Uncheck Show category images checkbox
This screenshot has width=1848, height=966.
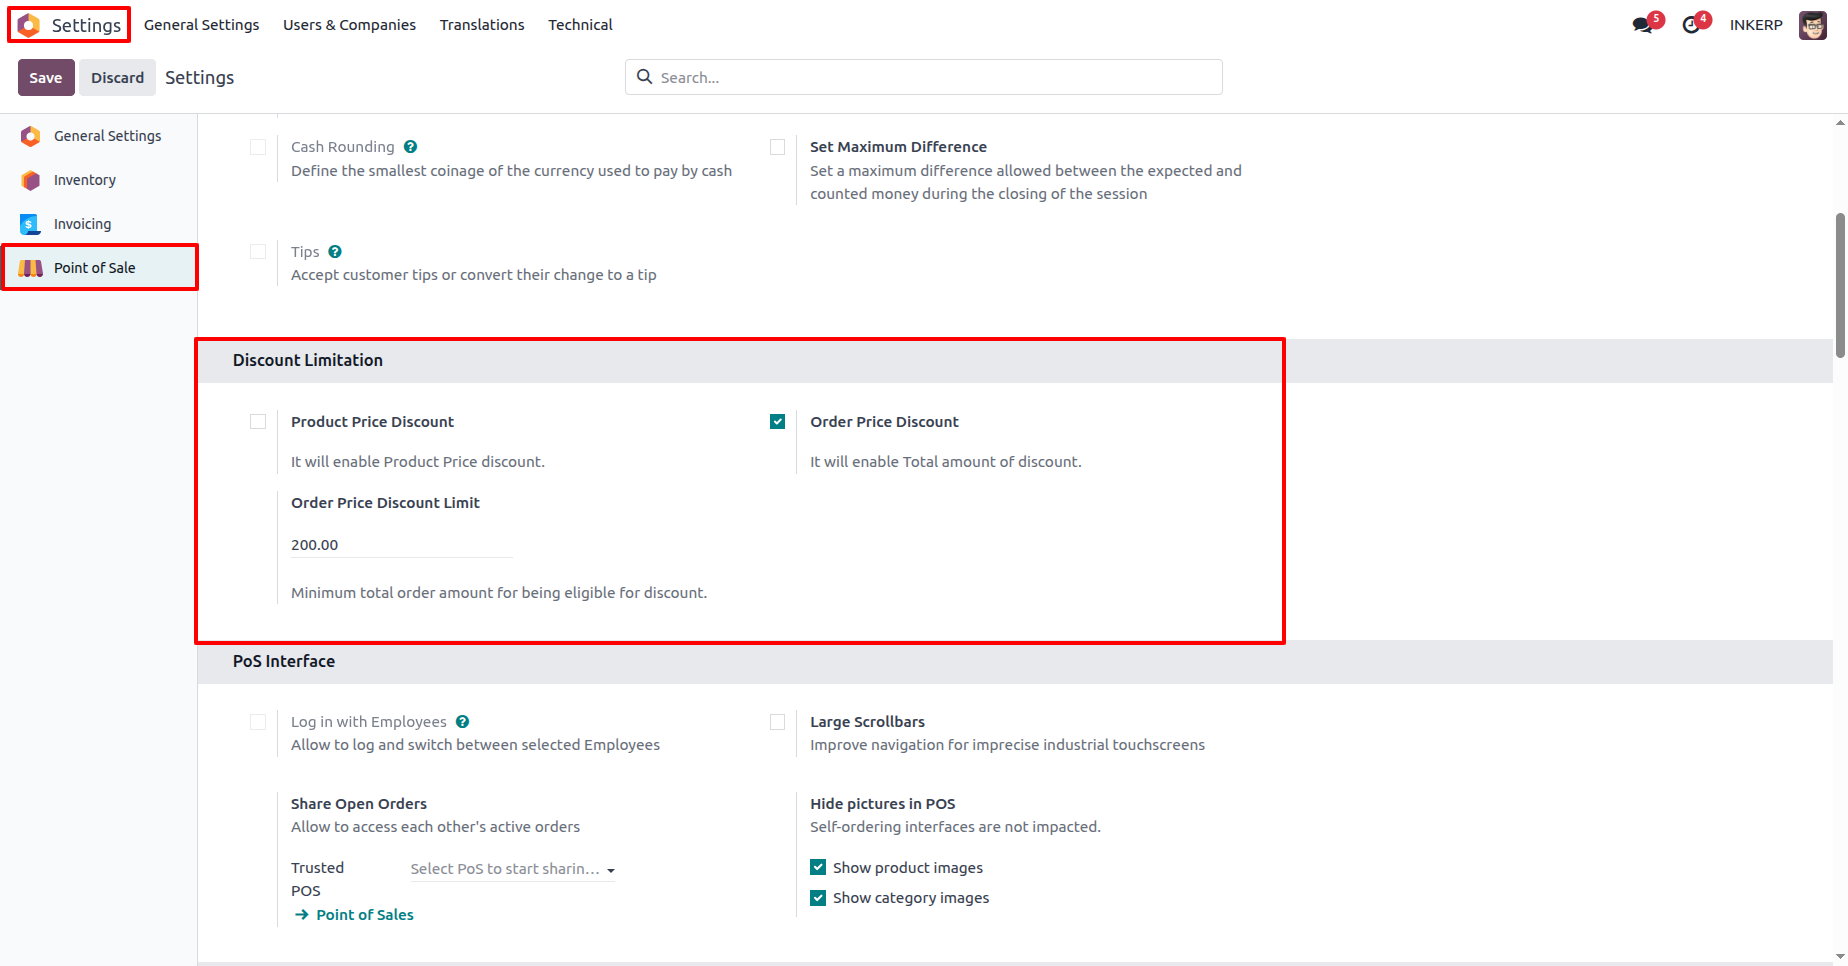click(818, 898)
